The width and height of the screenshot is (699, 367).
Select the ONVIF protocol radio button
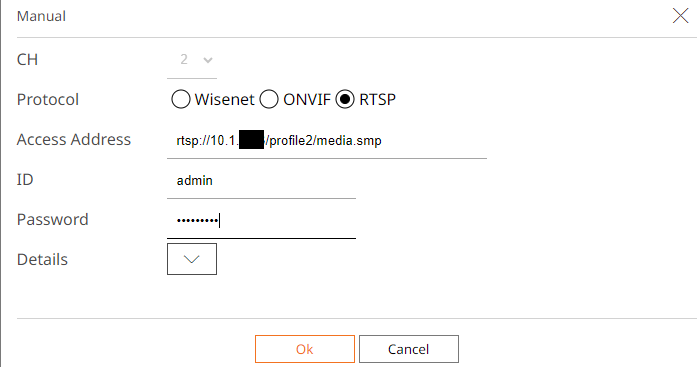tap(269, 99)
